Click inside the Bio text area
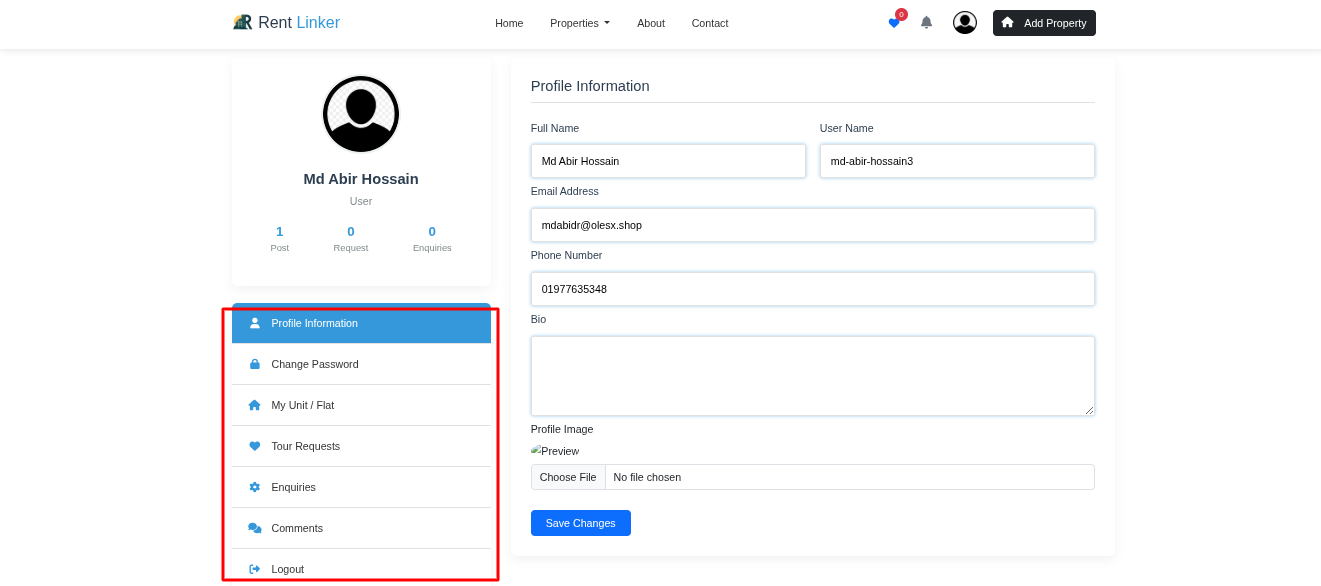 pyautogui.click(x=812, y=375)
